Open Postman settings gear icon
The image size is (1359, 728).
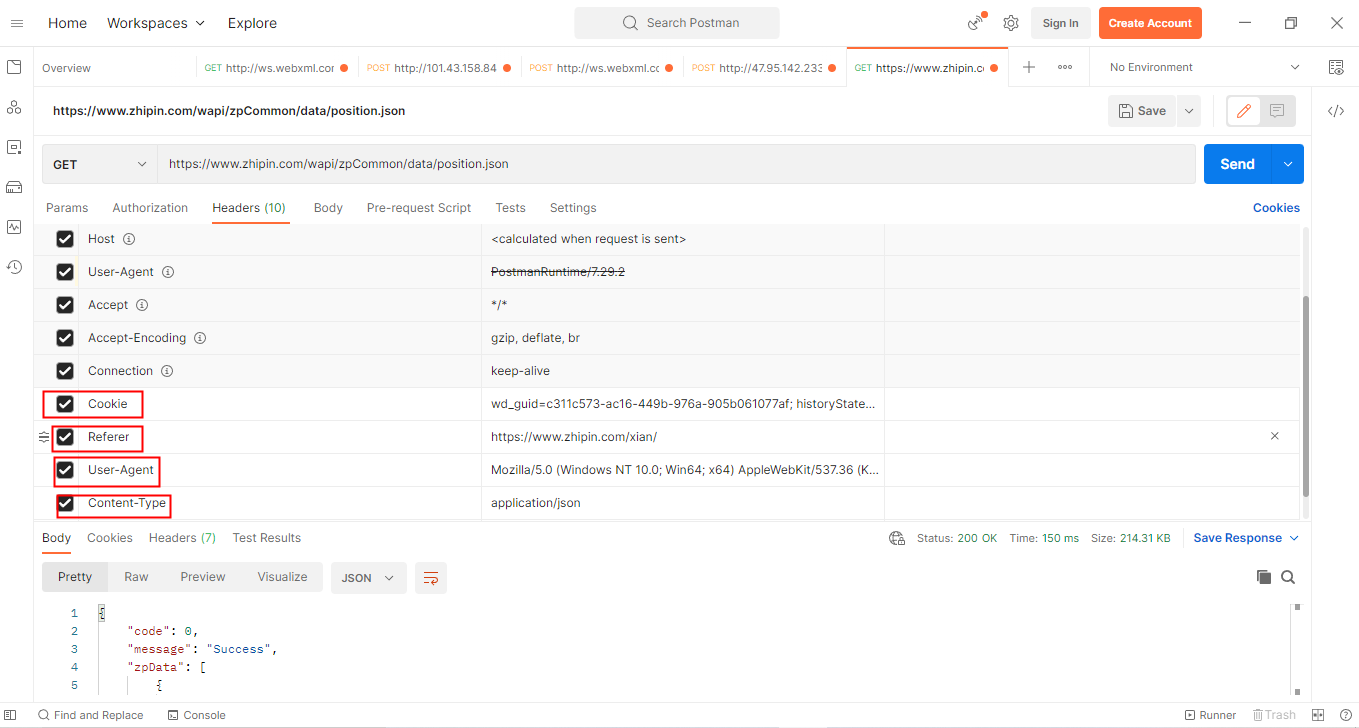(x=1011, y=23)
